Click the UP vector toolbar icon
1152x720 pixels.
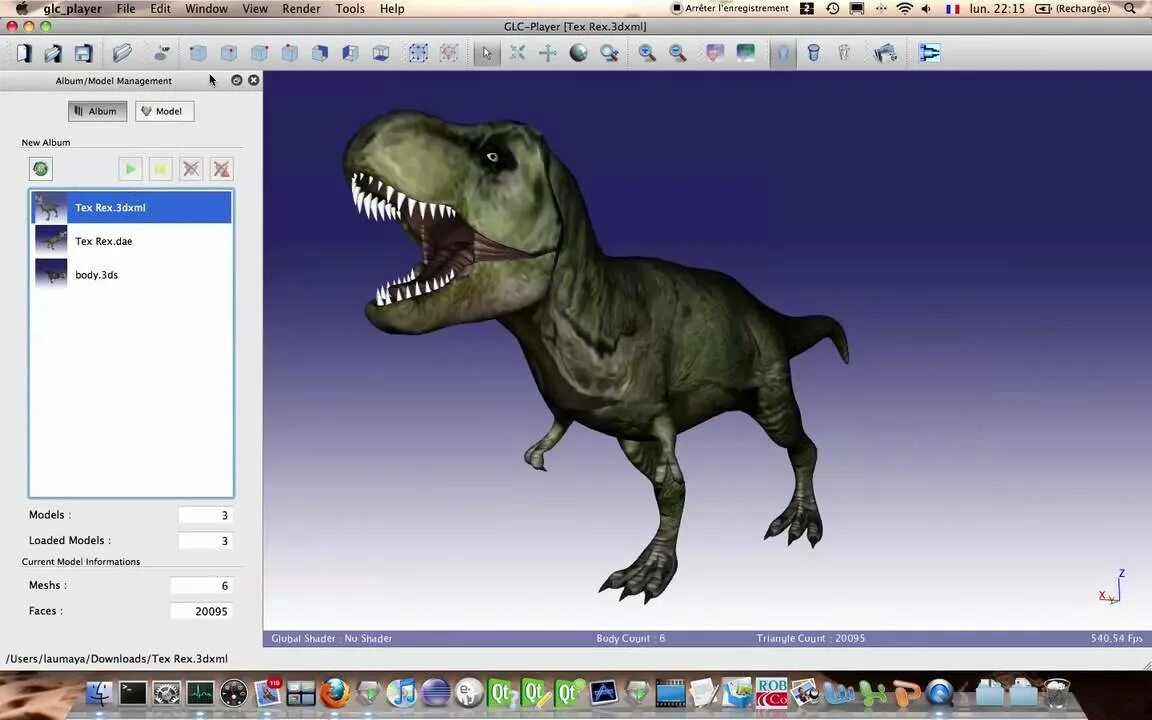[162, 53]
